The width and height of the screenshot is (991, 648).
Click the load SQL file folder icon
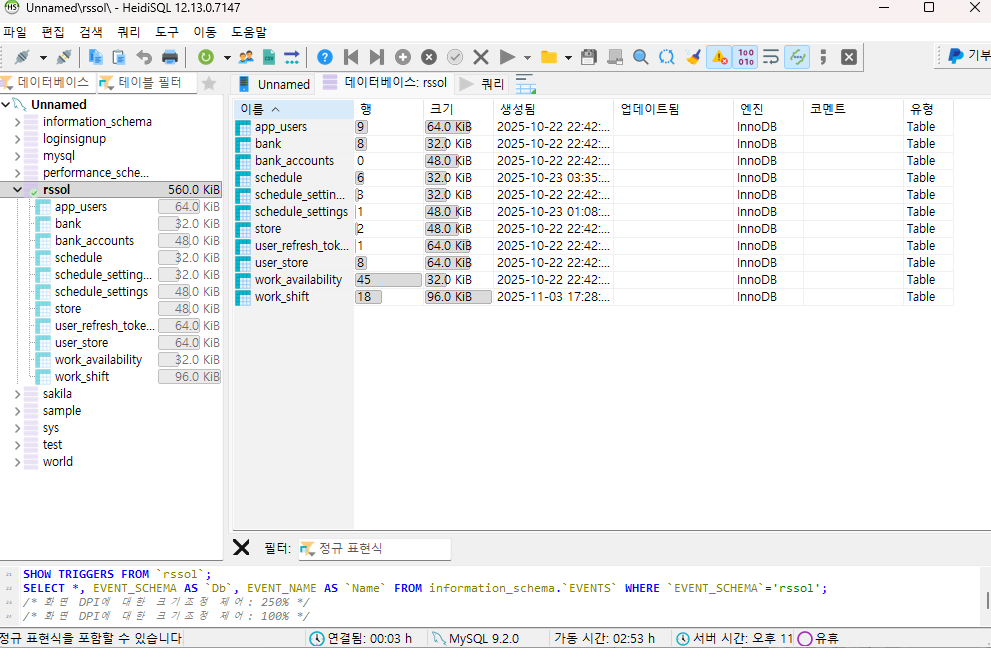[549, 57]
